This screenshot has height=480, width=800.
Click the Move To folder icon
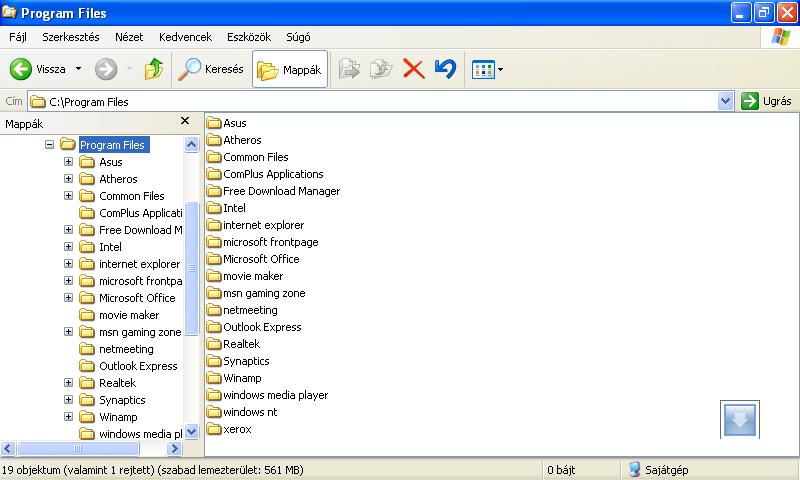point(349,69)
